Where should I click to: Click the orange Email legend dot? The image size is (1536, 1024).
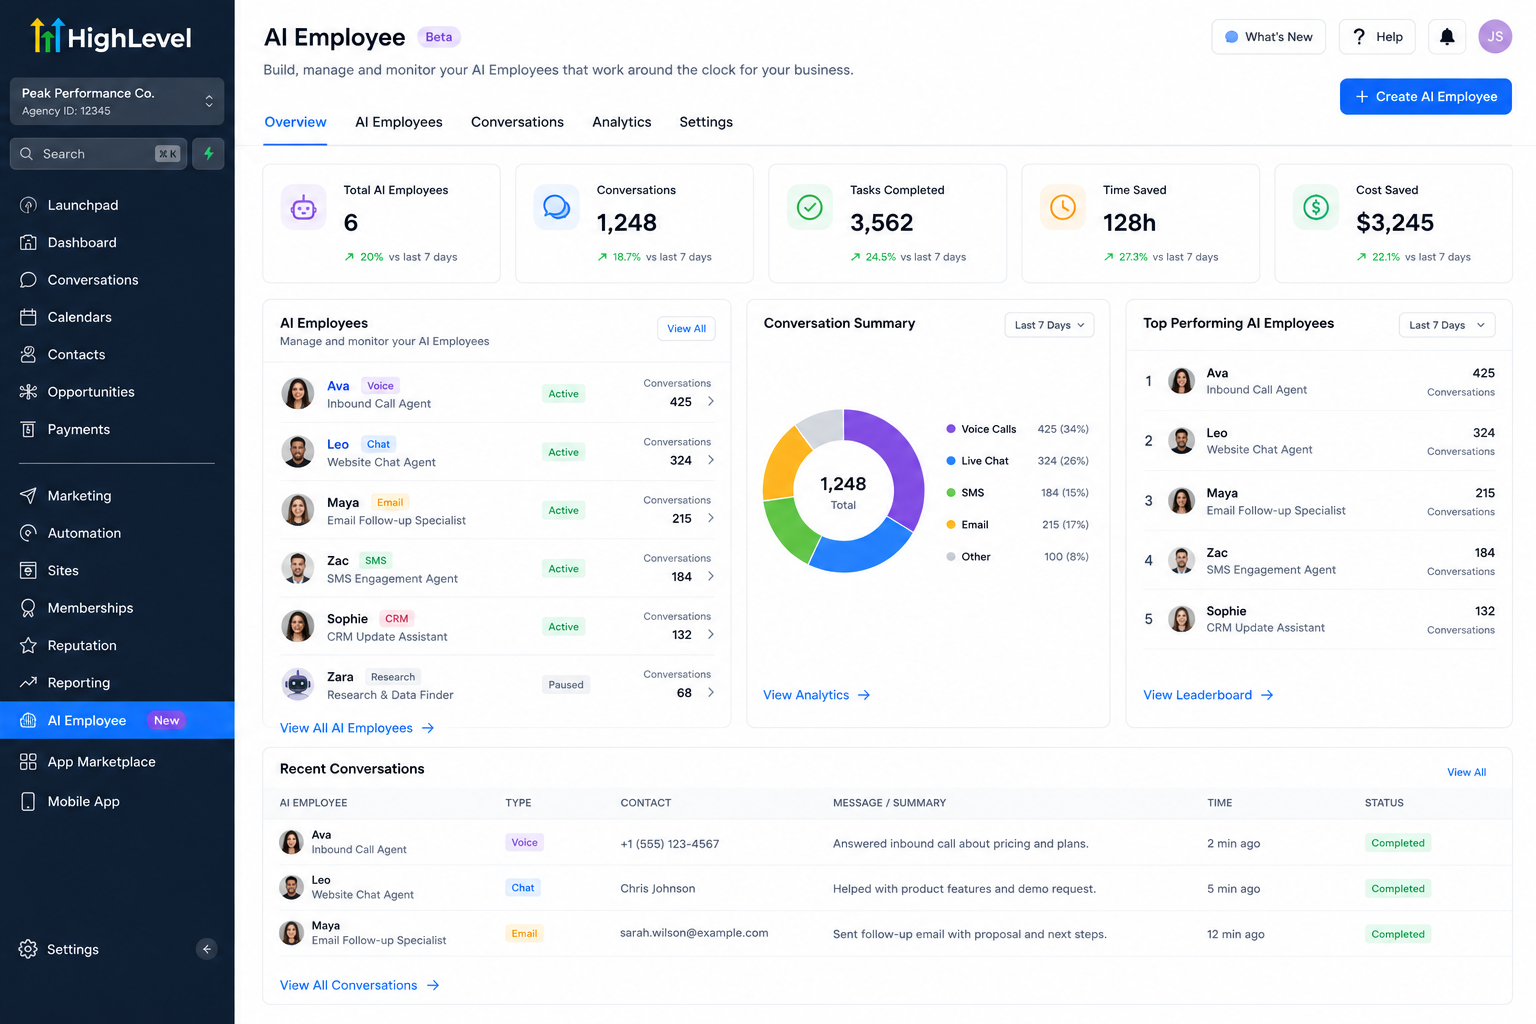[x=951, y=525]
